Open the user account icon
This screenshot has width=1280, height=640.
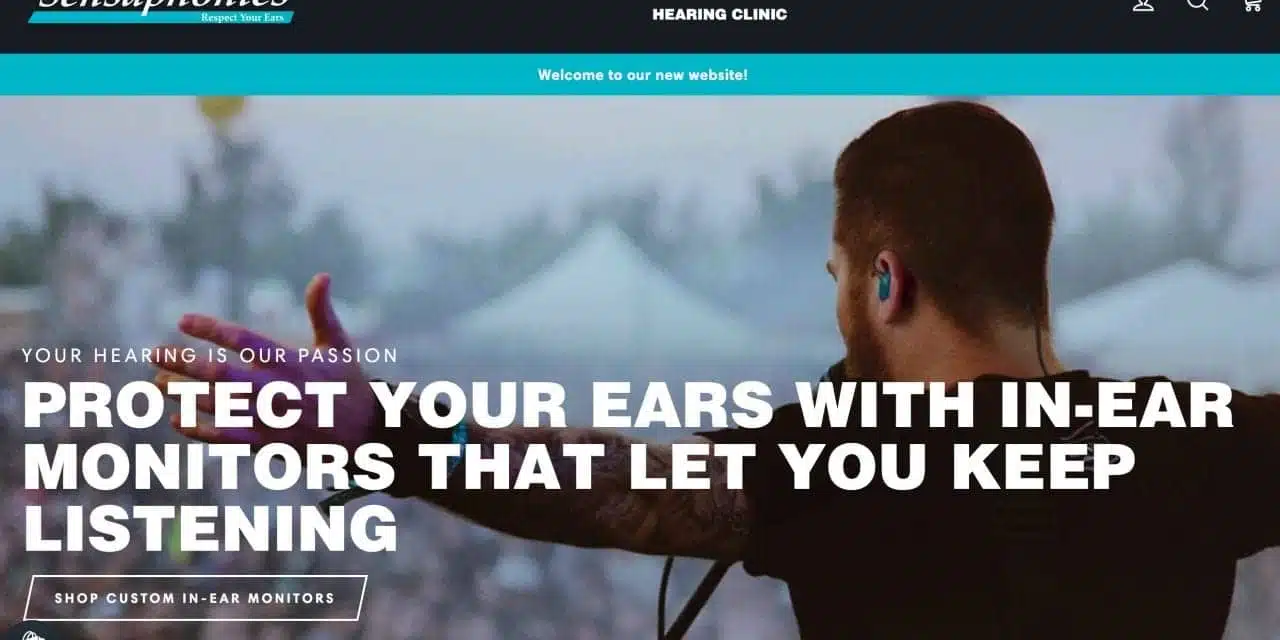tap(1143, 4)
